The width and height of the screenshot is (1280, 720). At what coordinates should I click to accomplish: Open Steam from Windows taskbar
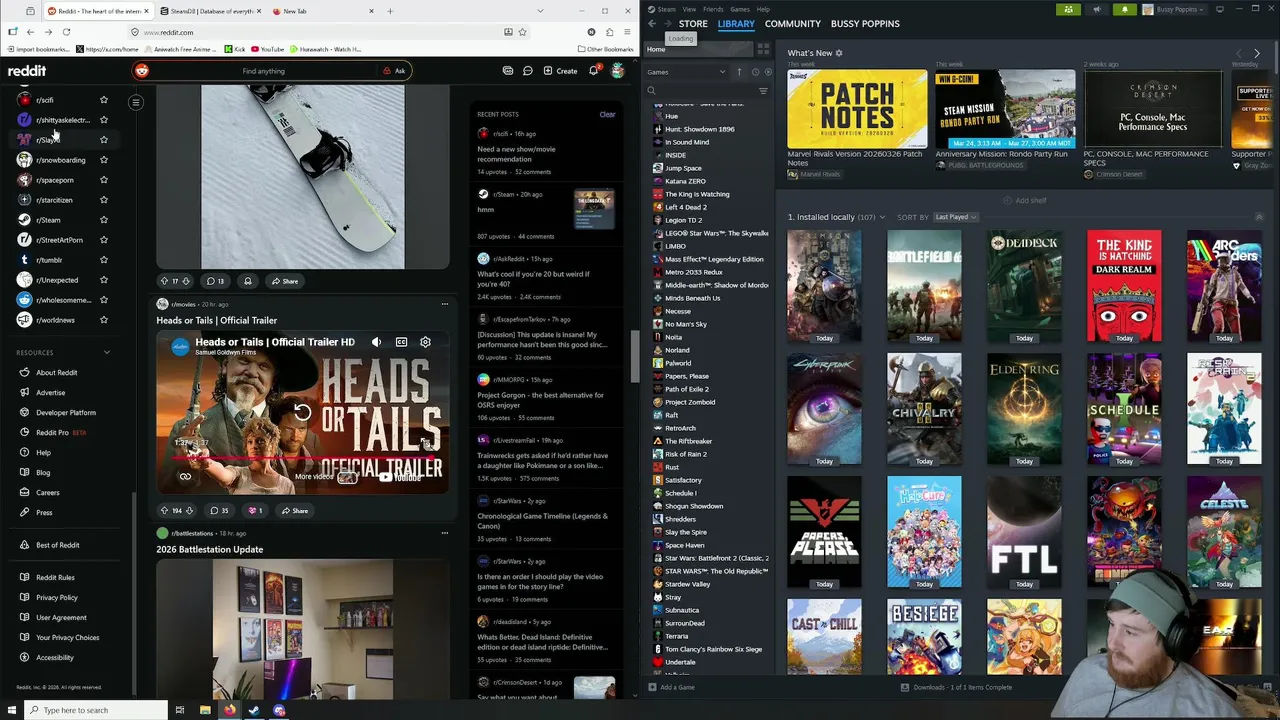pos(254,710)
